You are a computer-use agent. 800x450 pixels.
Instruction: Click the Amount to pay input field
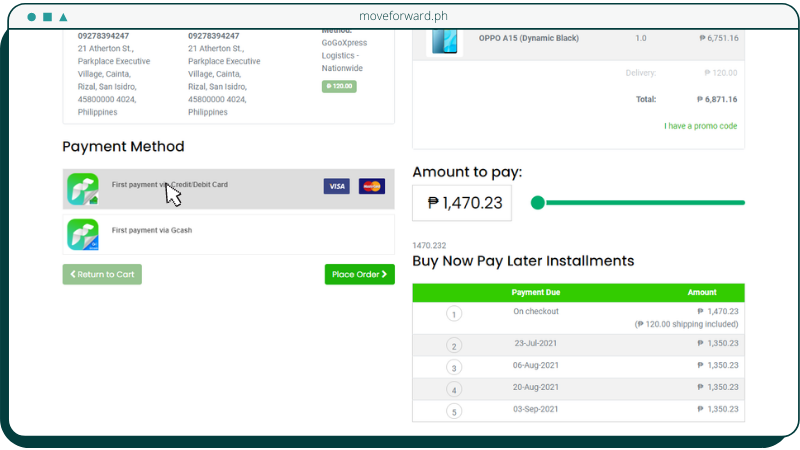pos(462,203)
